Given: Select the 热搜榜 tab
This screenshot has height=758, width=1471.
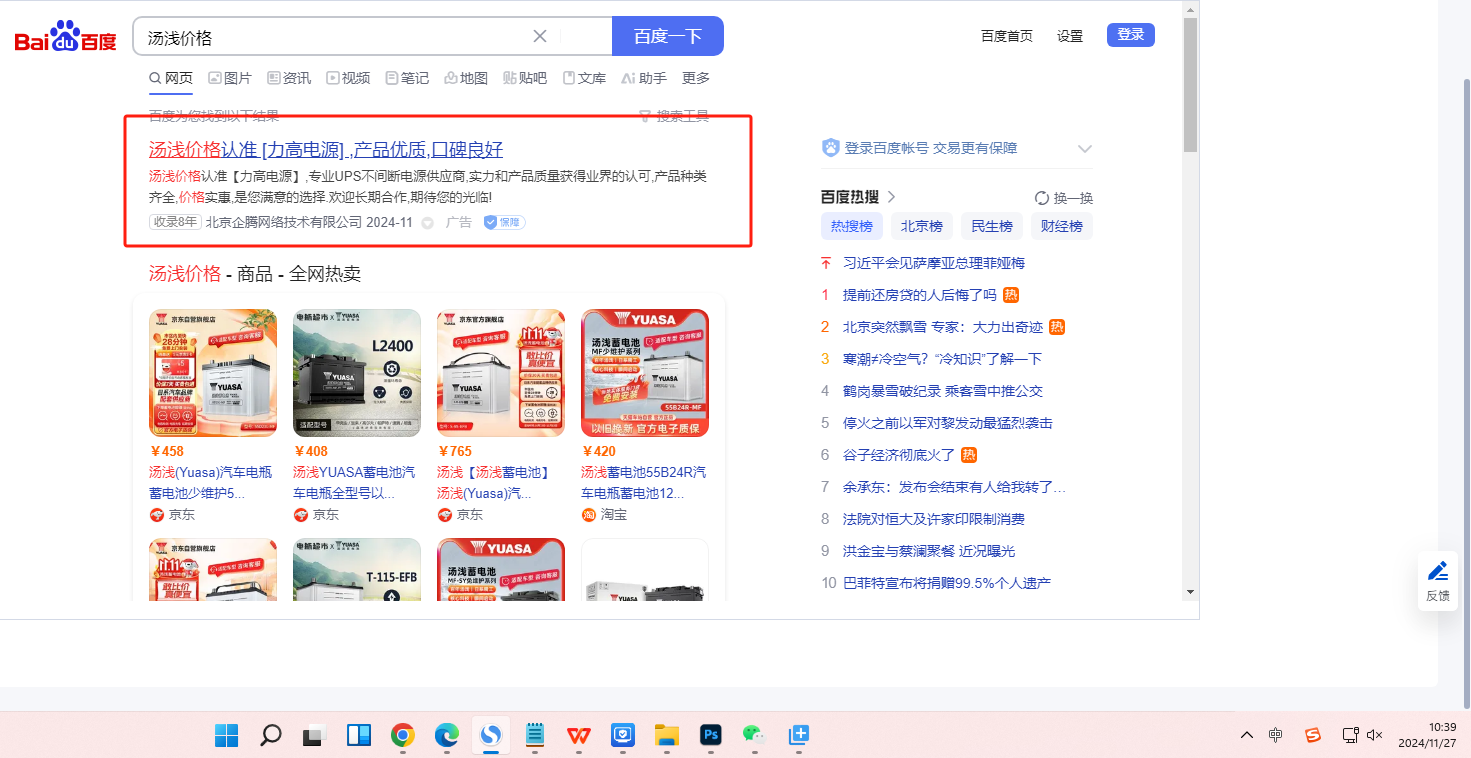Looking at the screenshot, I should [x=852, y=226].
